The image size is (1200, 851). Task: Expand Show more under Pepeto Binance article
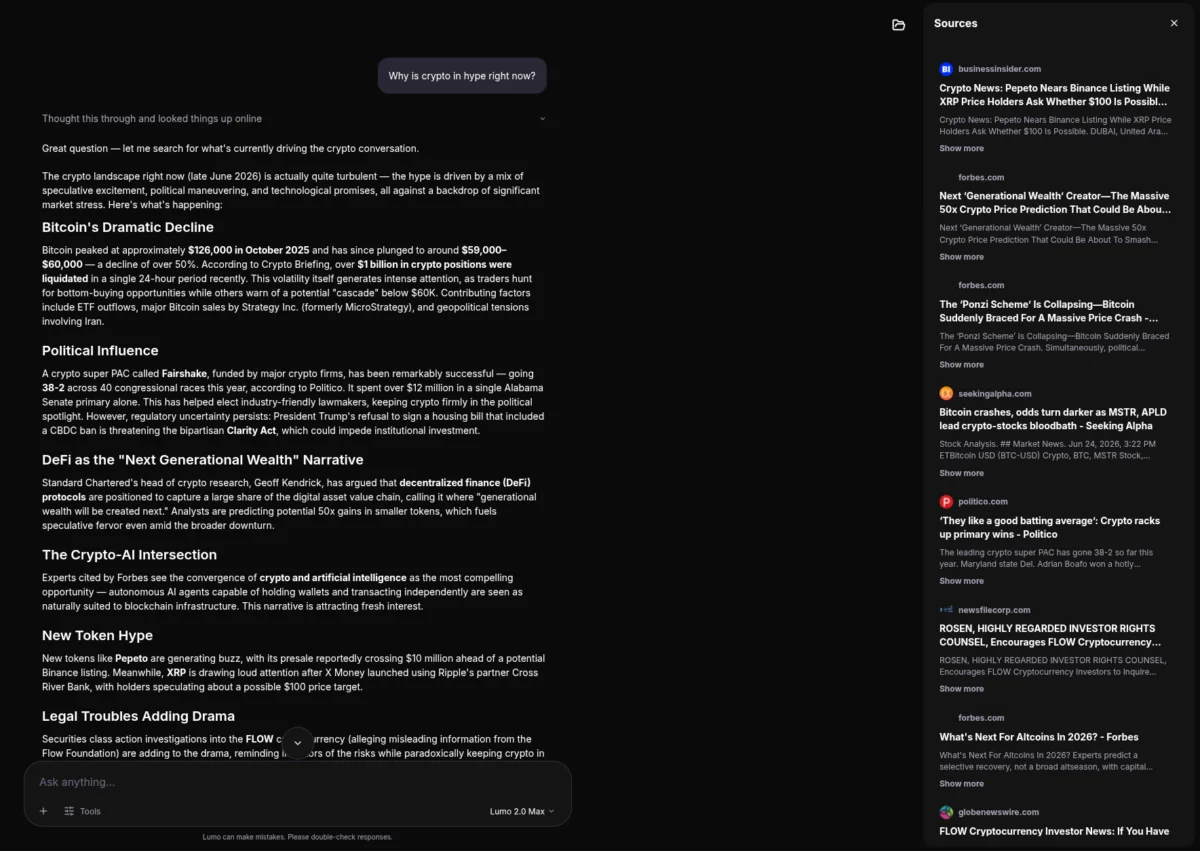961,148
